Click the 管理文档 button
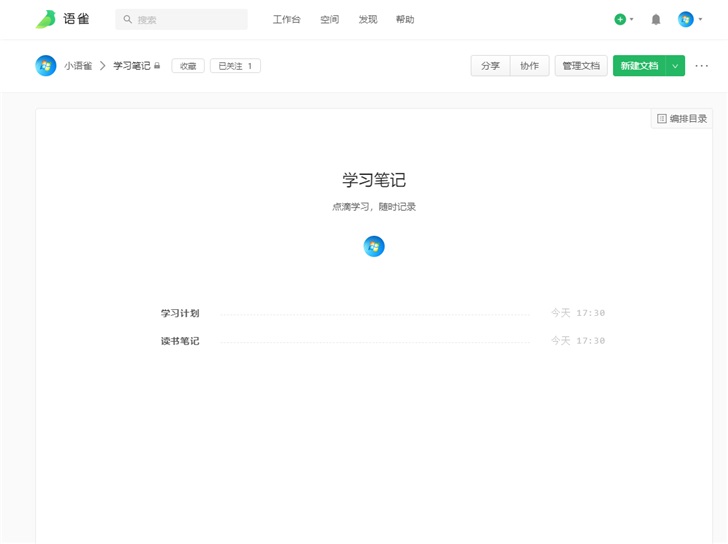Screen dimensions: 728x544 (x=581, y=66)
